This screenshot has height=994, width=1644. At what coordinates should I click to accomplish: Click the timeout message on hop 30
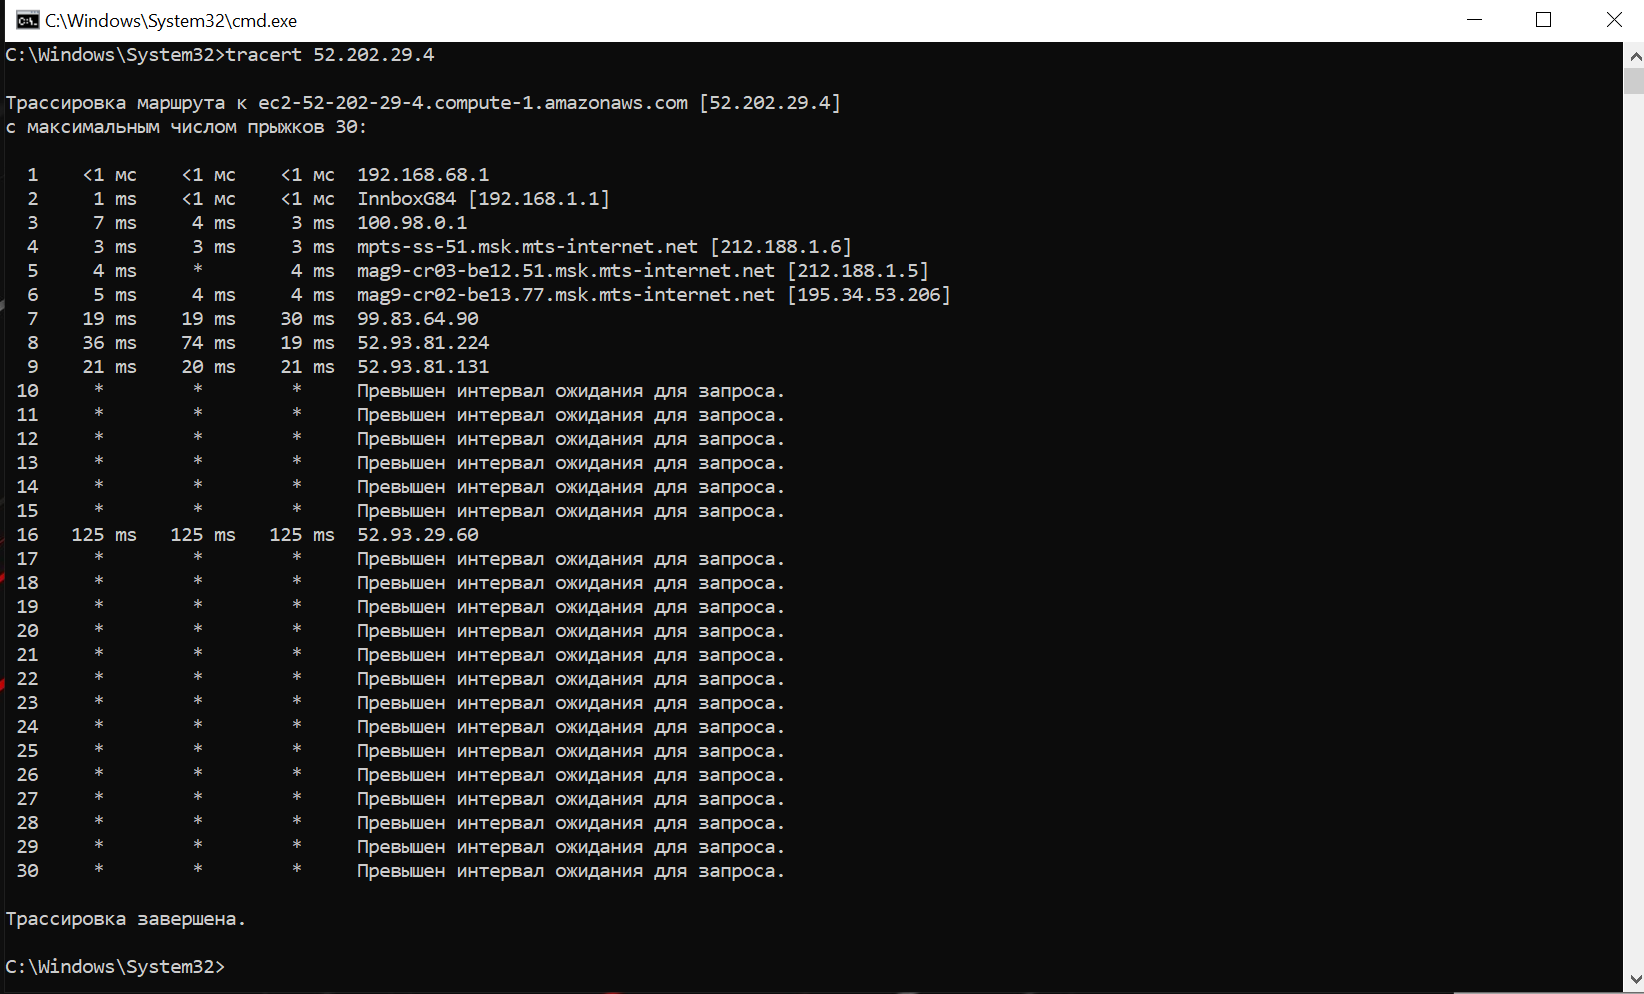(571, 871)
